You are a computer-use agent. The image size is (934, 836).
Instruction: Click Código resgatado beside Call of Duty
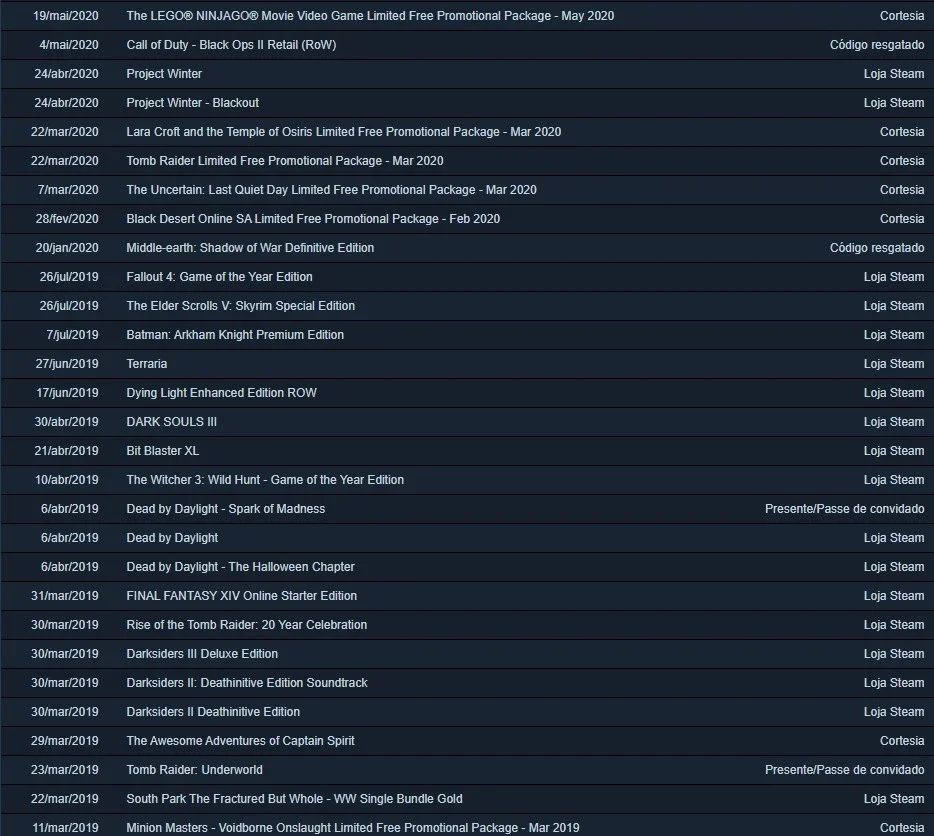pos(877,45)
